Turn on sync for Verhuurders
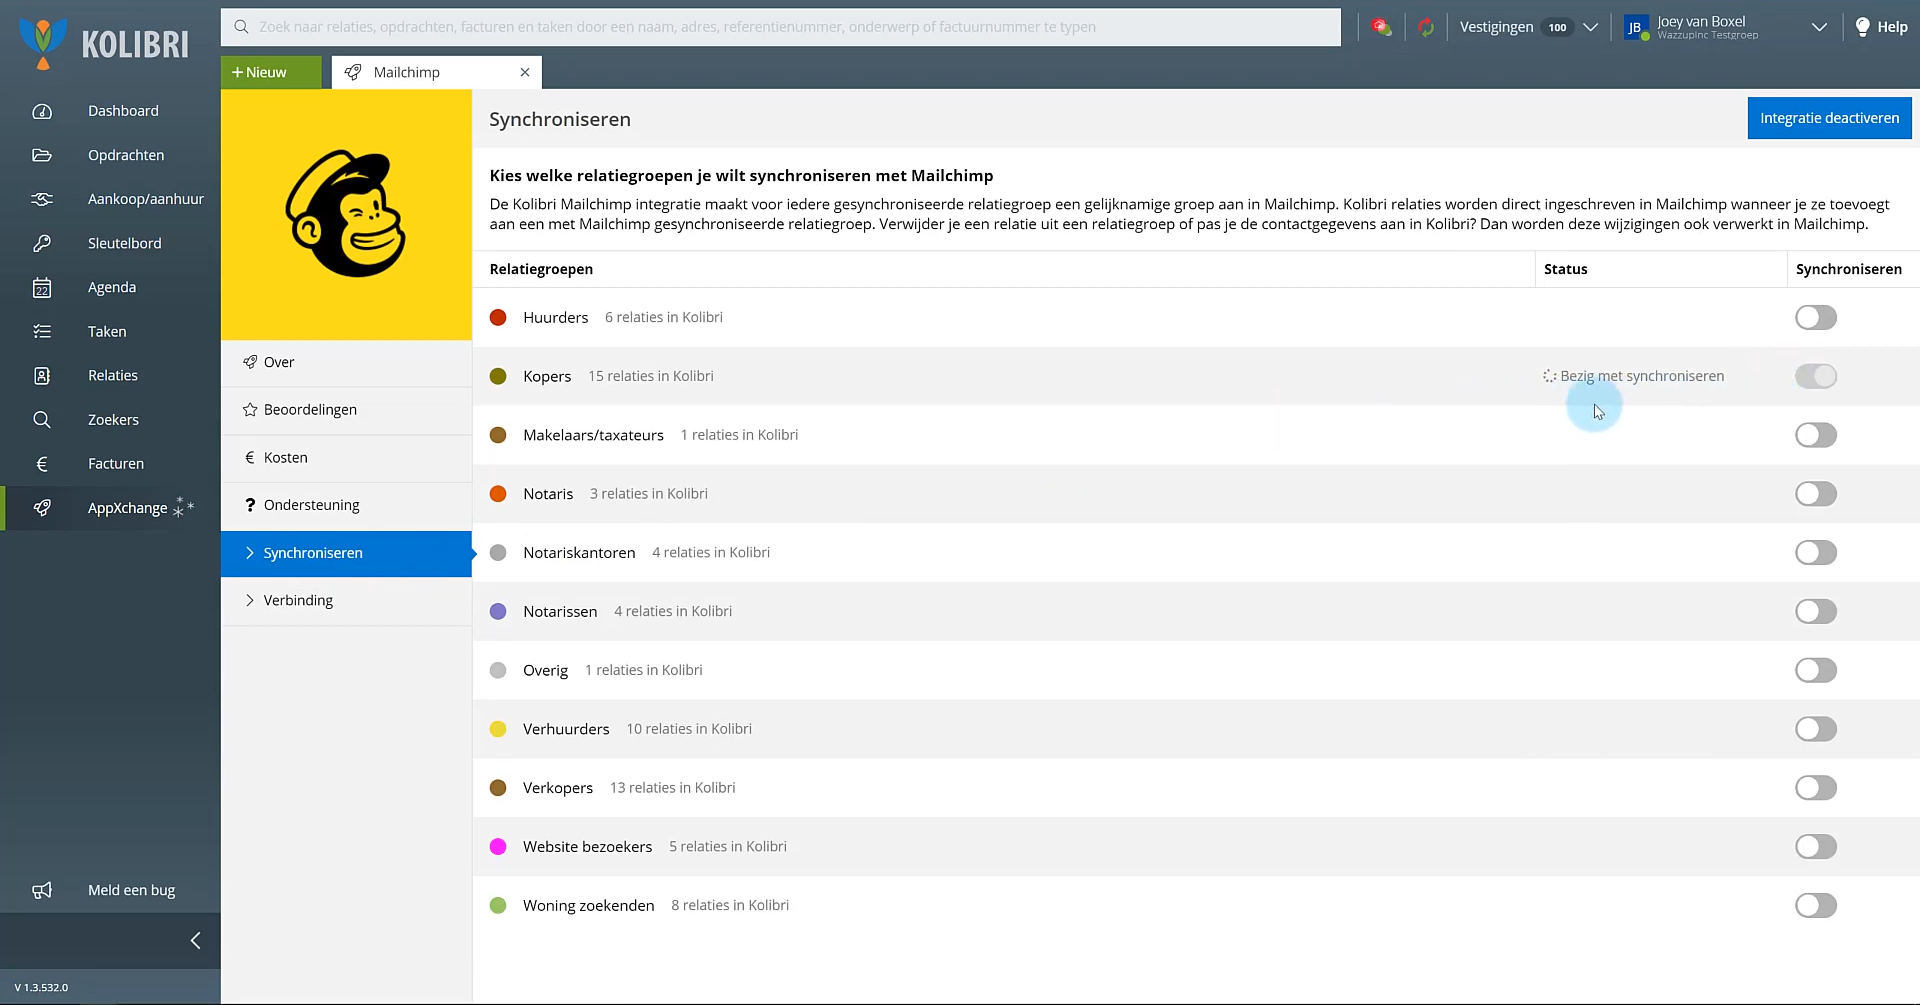 1816,729
